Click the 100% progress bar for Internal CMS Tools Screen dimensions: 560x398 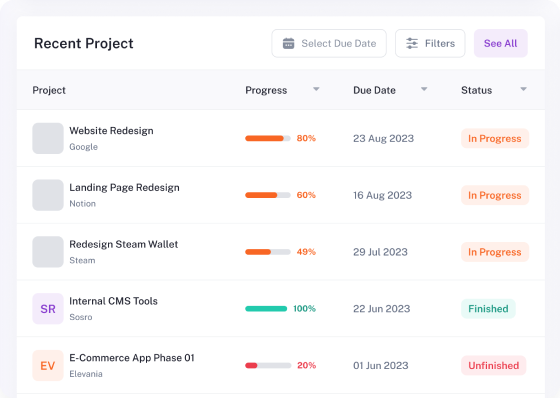click(x=266, y=309)
